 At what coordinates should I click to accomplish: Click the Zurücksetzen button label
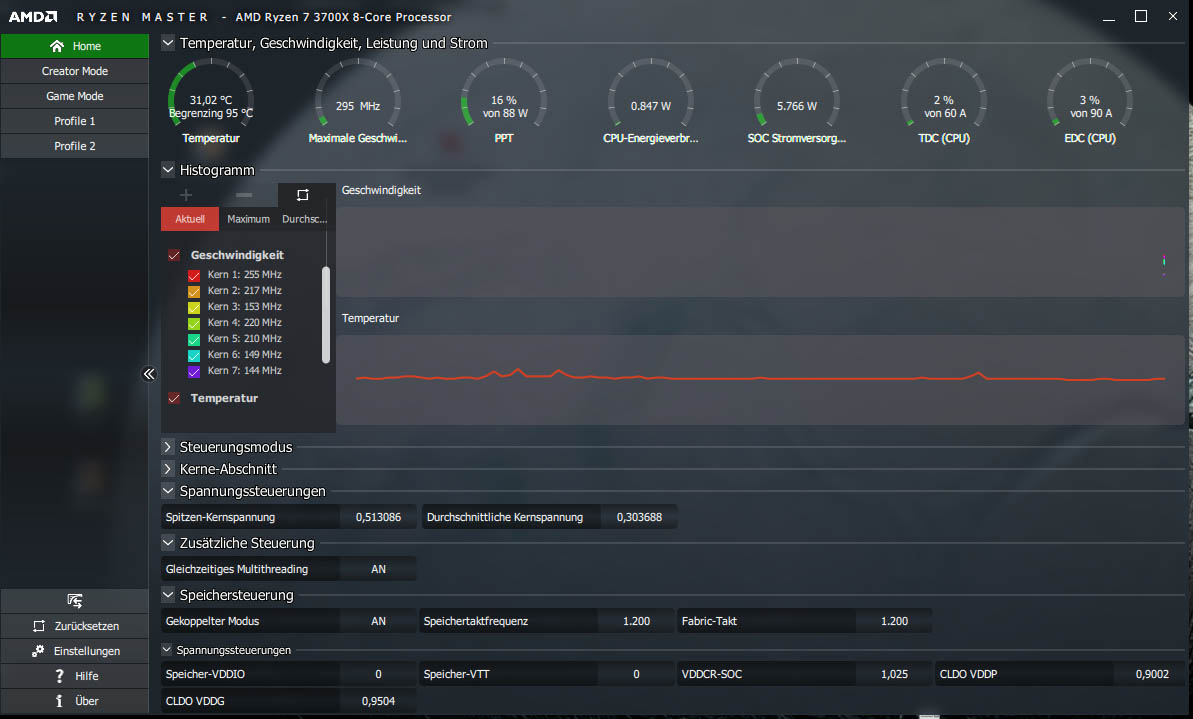(x=87, y=626)
